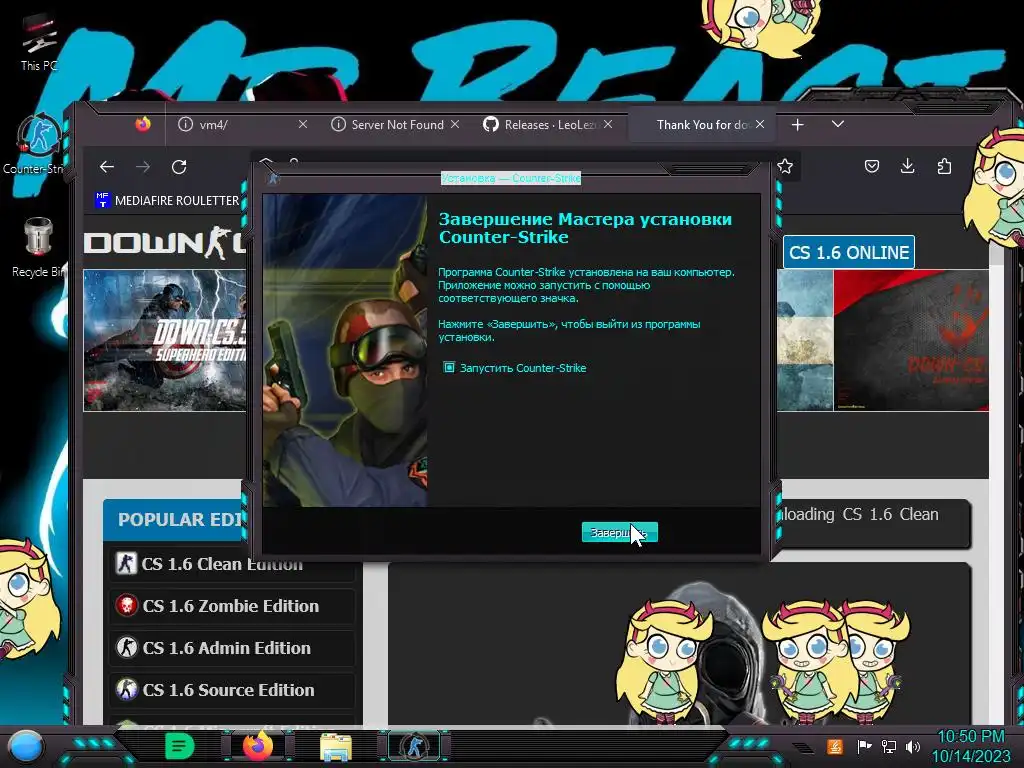Open a new Firefox tab
The image size is (1024, 768).
coord(797,124)
